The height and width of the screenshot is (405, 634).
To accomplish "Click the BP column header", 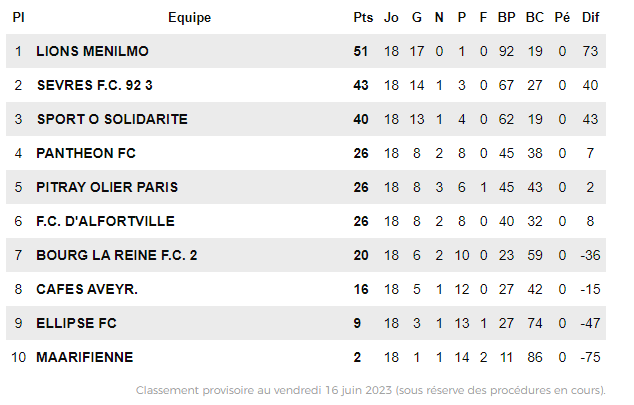I will pyautogui.click(x=507, y=17).
